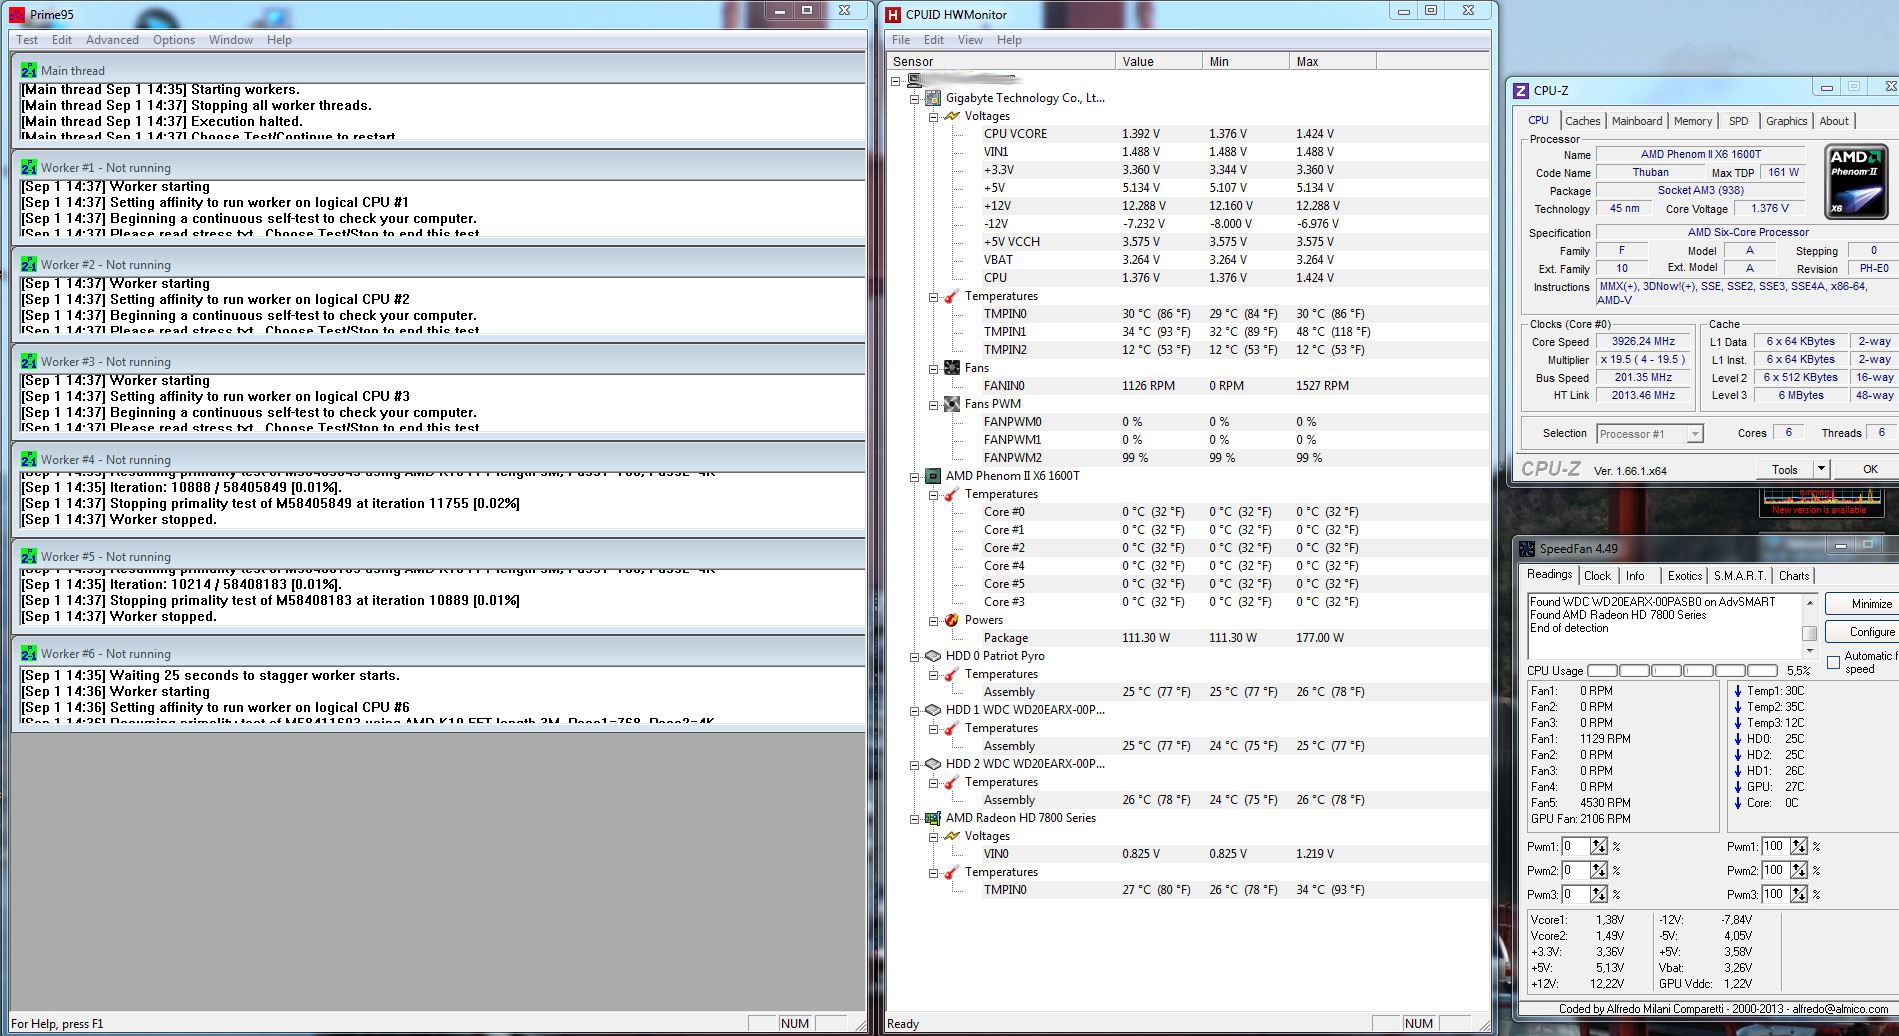
Task: Collapse the HDD 0 Patriot Pyro node
Action: (914, 656)
